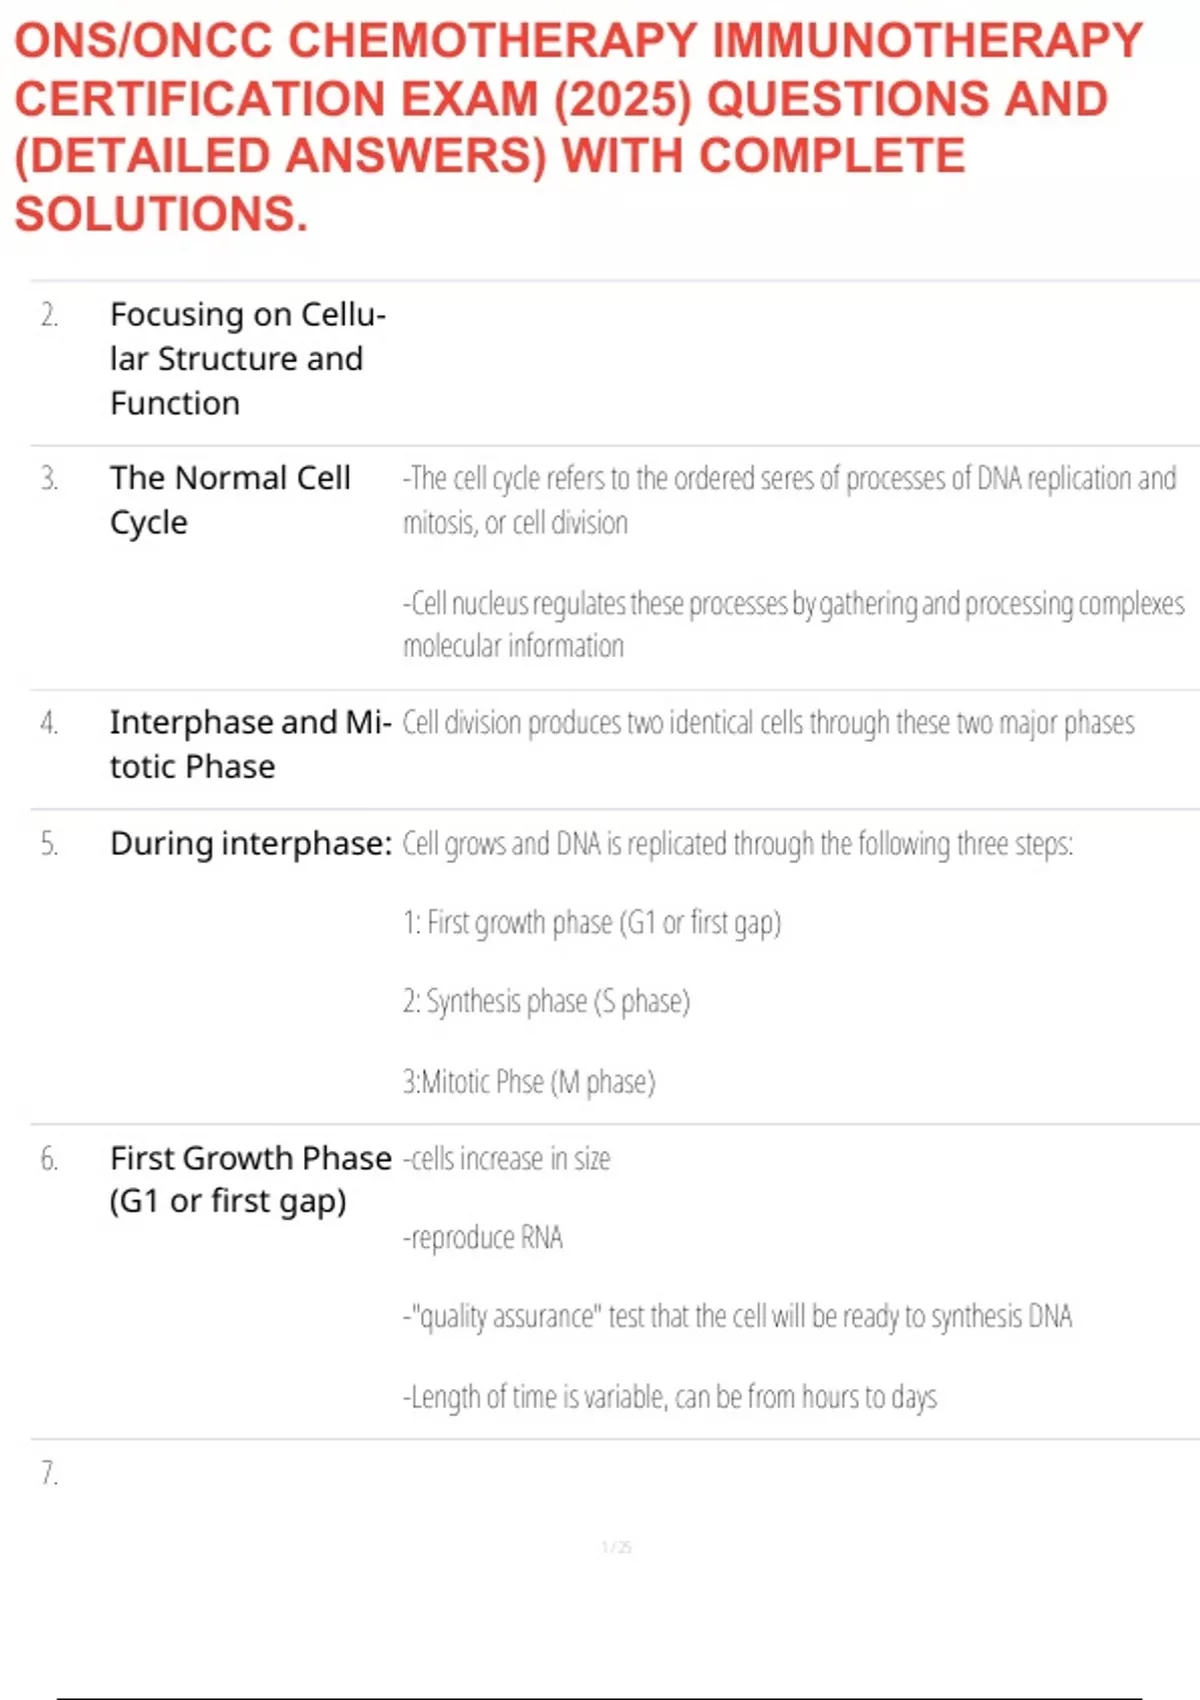Click row number 5
This screenshot has height=1700, width=1200.
[x=49, y=844]
